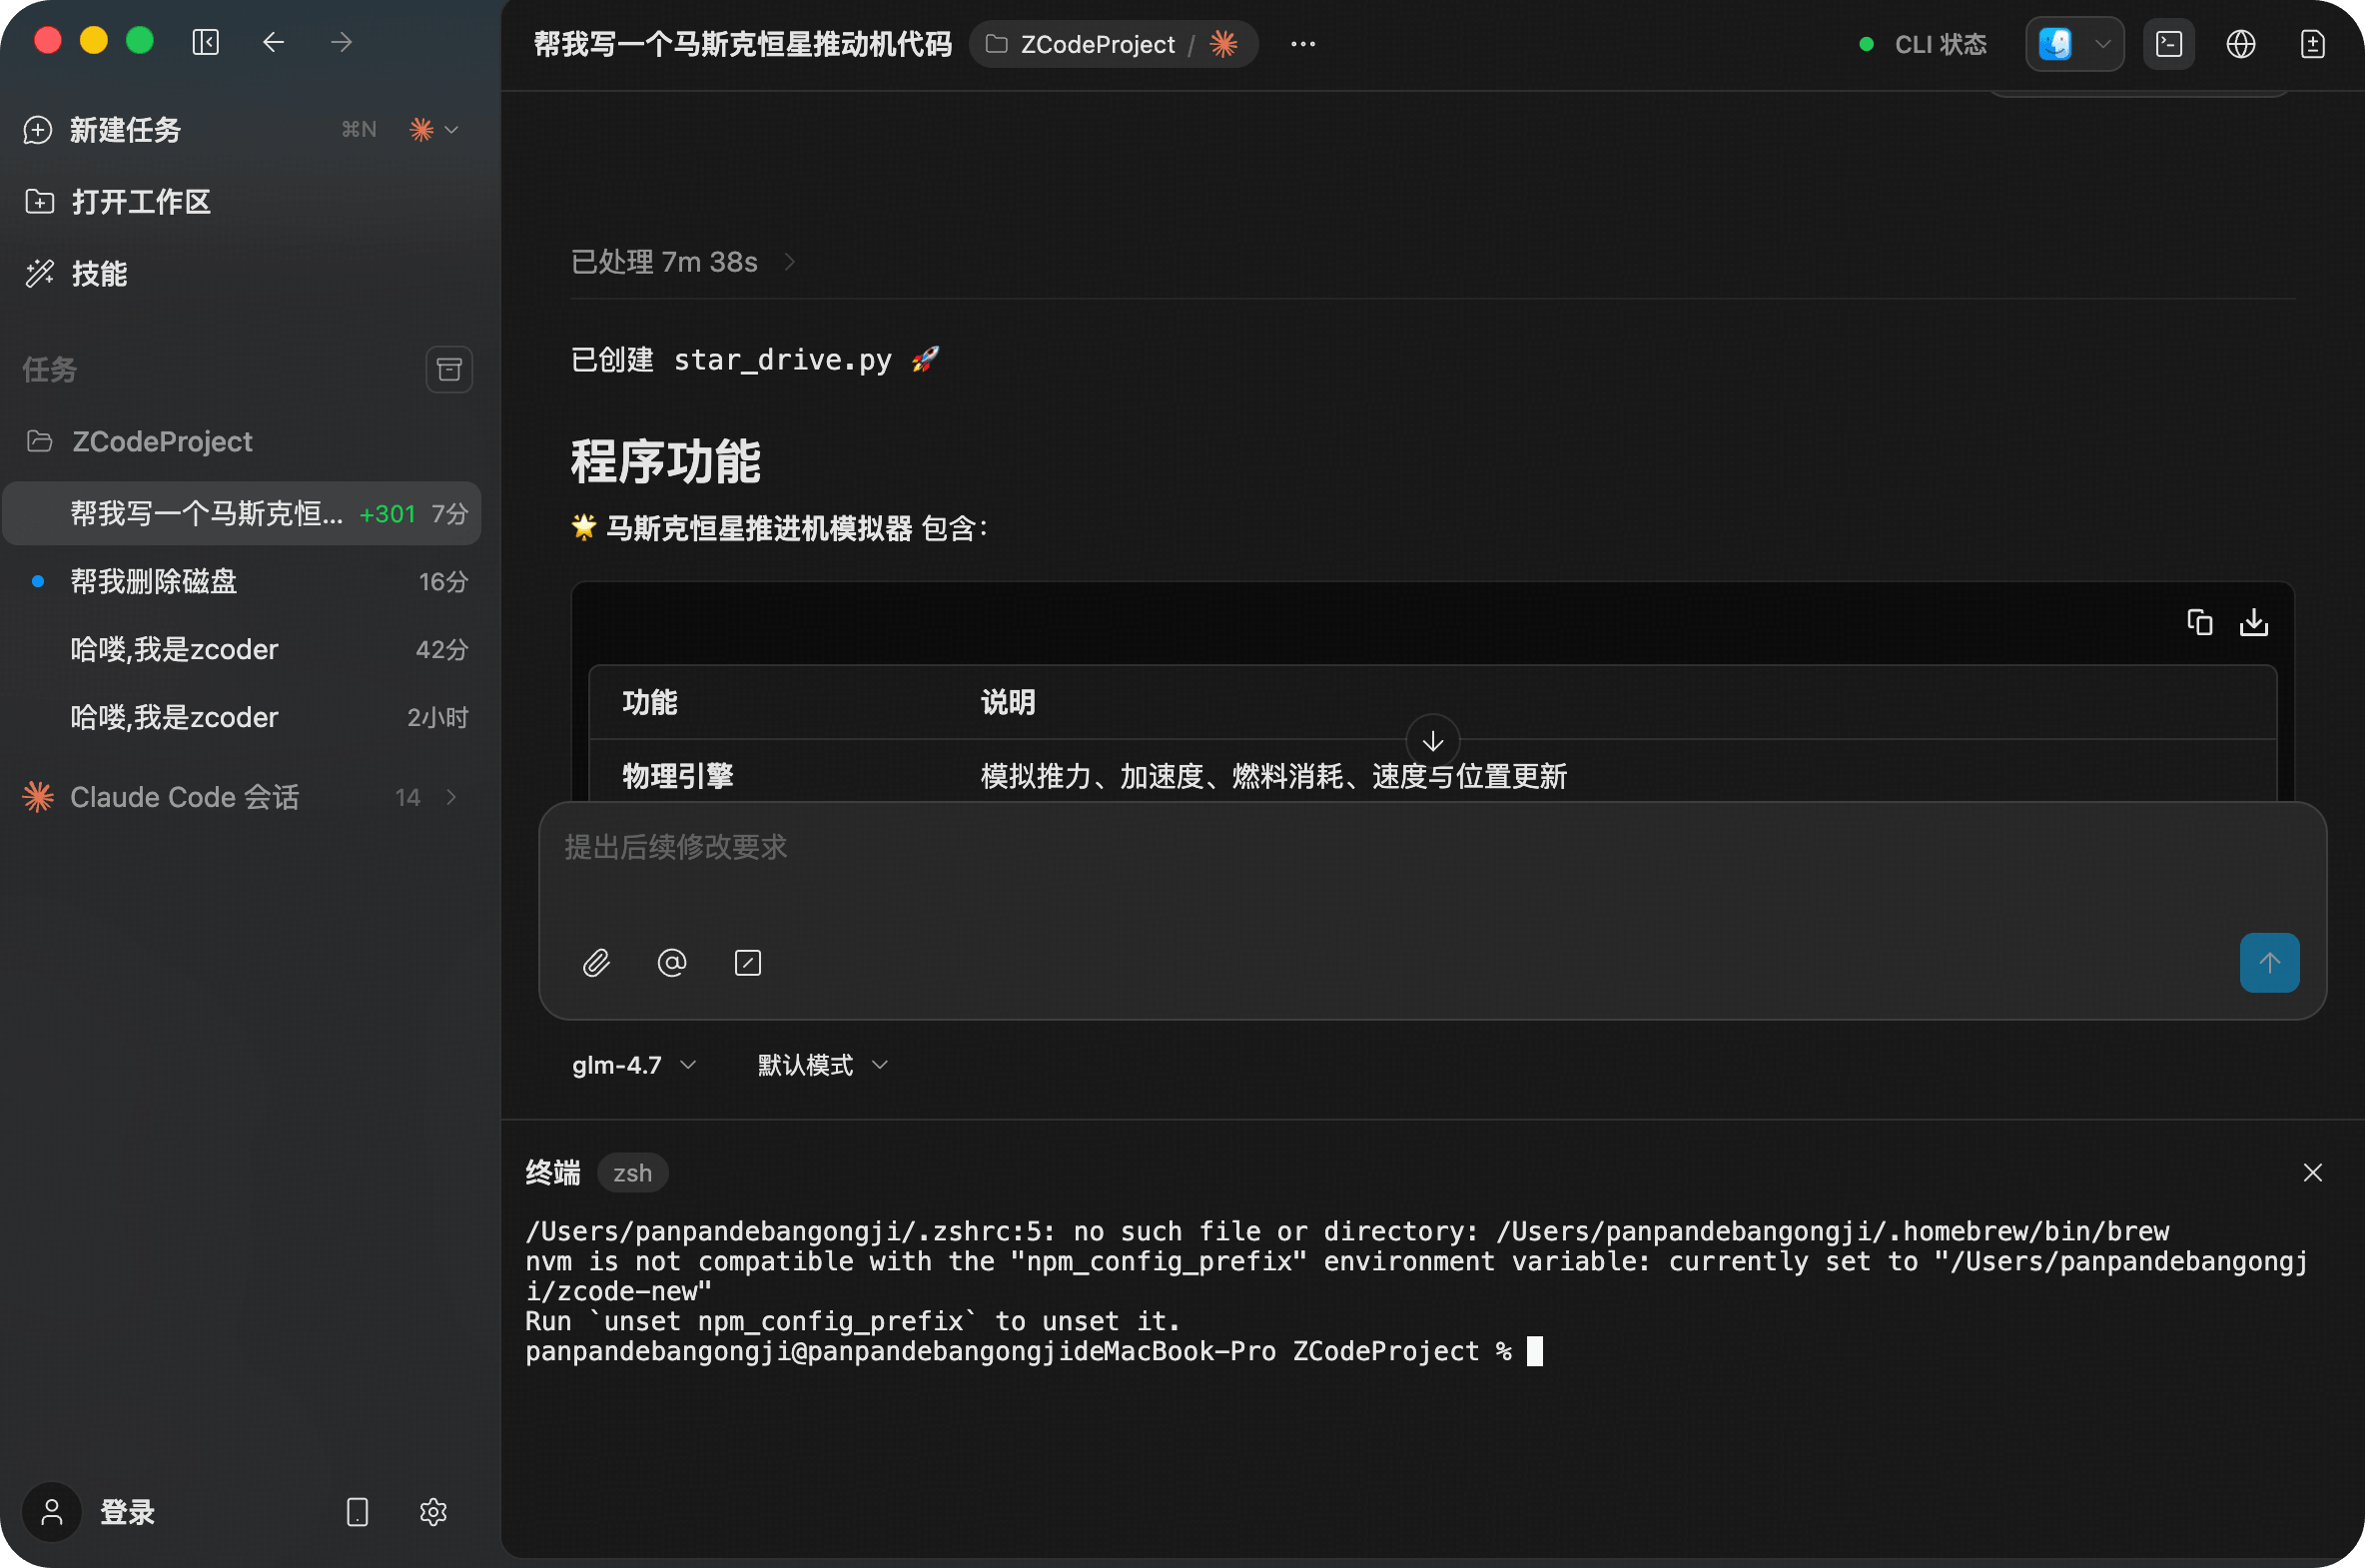Copy the code block contents

click(x=2199, y=622)
